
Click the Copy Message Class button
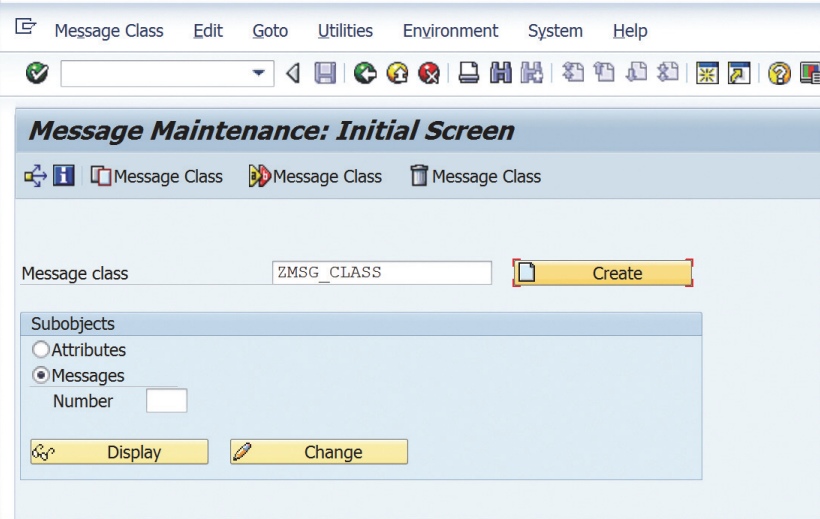[x=156, y=176]
